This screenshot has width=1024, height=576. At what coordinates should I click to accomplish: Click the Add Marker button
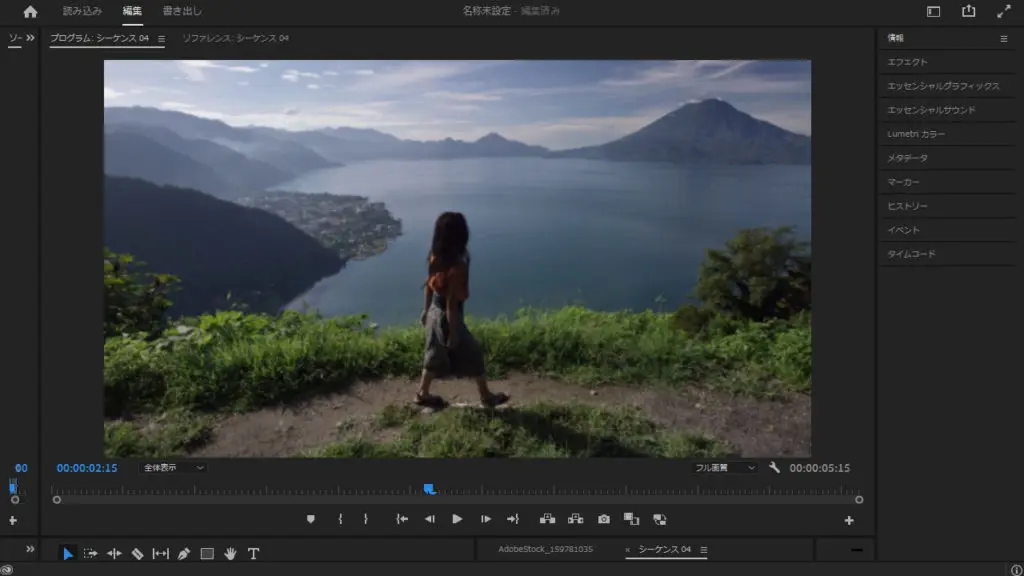[x=311, y=519]
